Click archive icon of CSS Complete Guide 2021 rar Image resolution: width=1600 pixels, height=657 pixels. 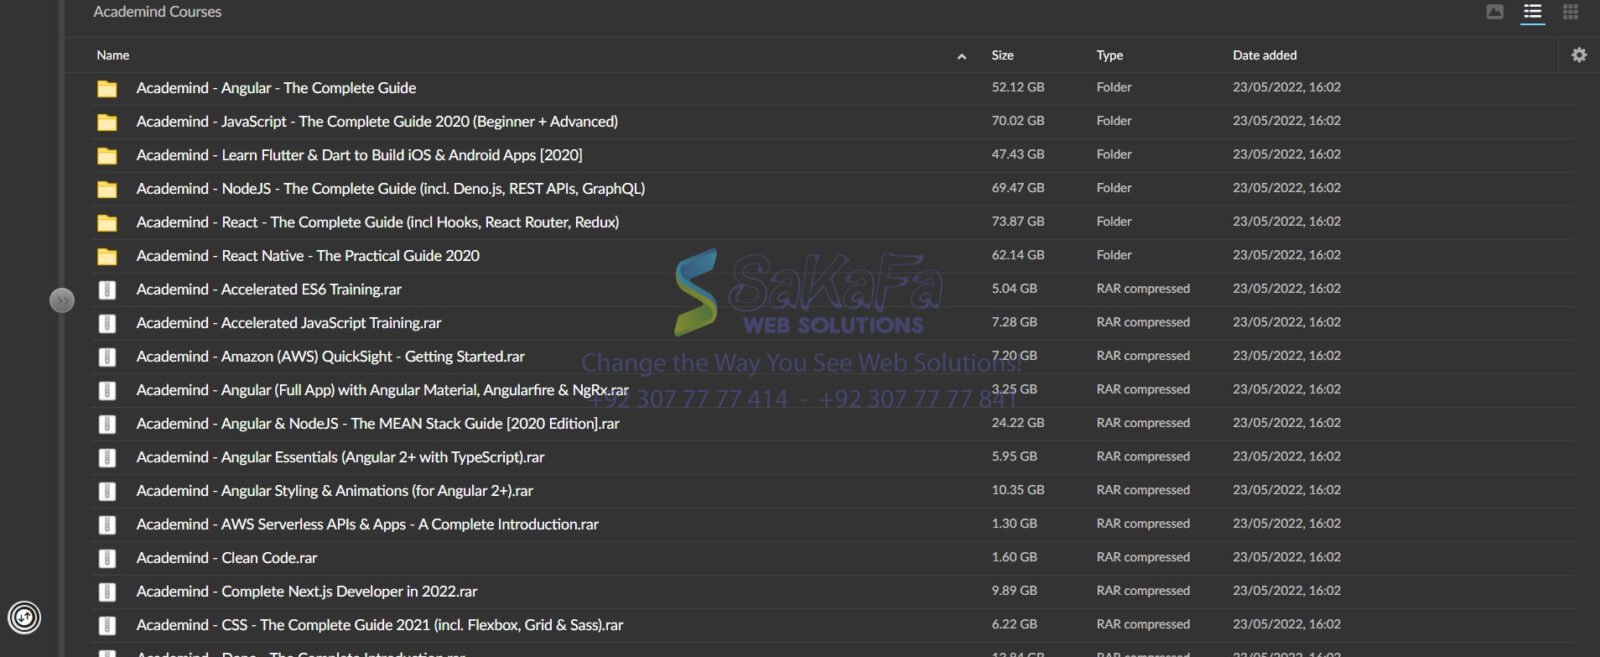click(x=107, y=626)
